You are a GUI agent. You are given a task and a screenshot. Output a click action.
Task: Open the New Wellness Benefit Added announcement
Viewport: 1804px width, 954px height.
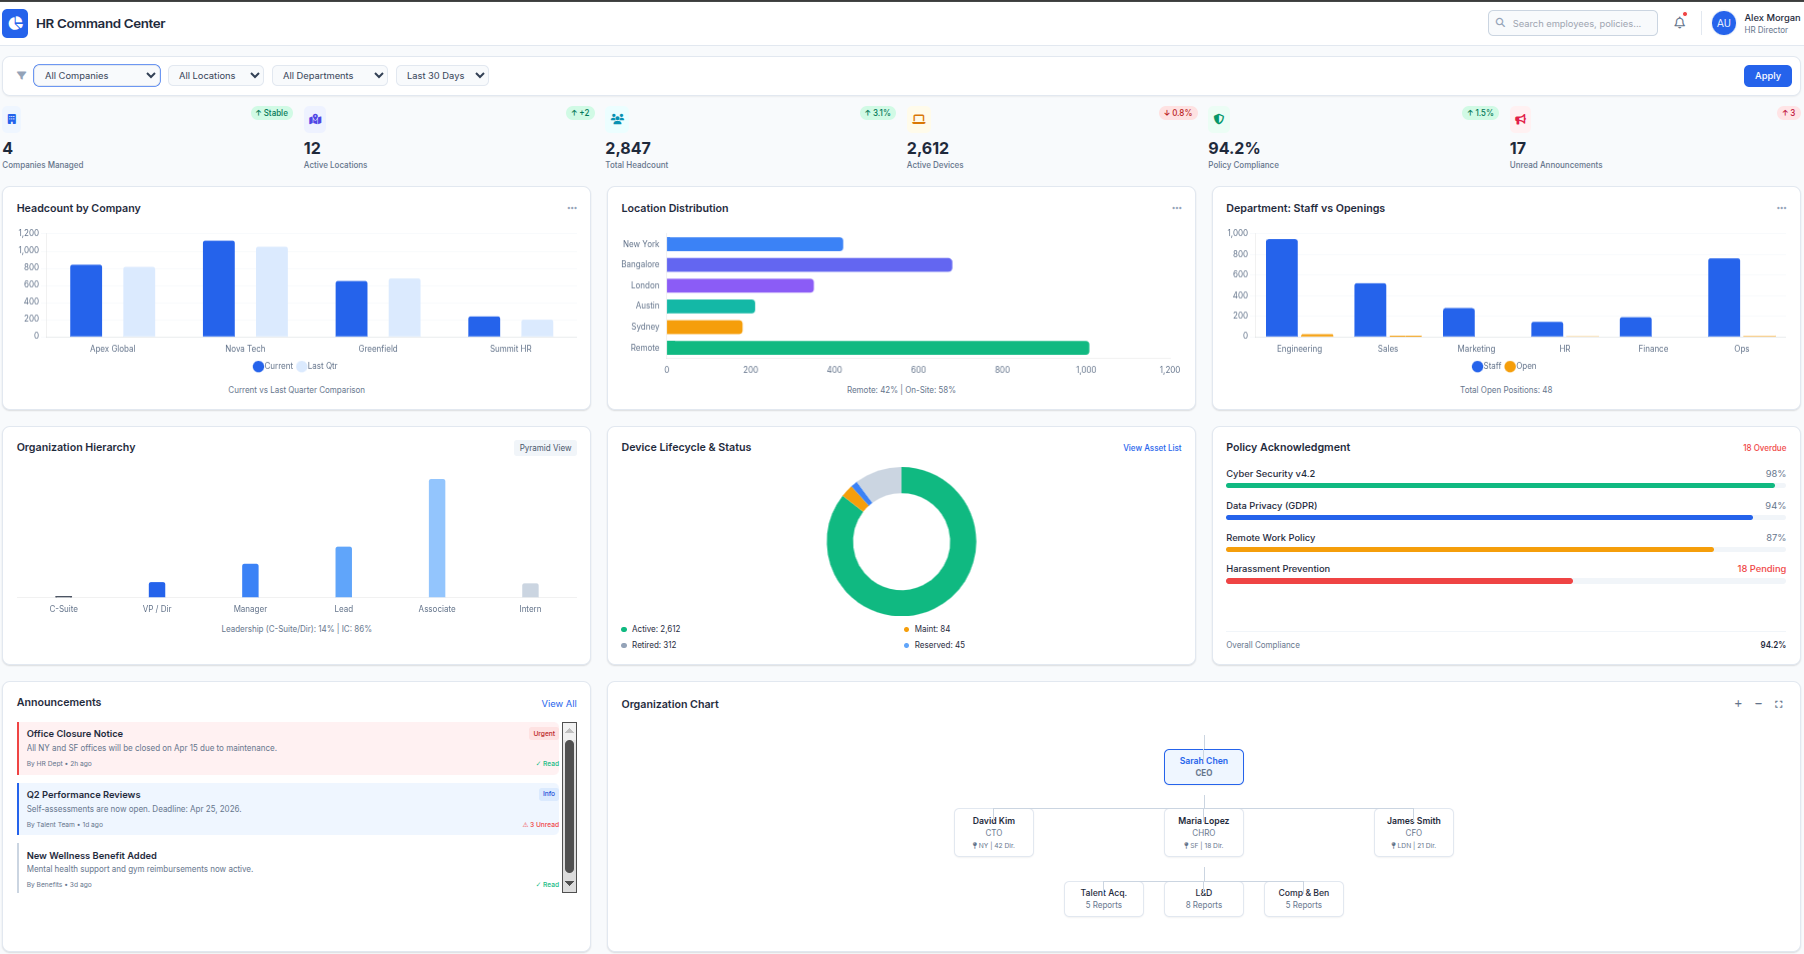[289, 869]
